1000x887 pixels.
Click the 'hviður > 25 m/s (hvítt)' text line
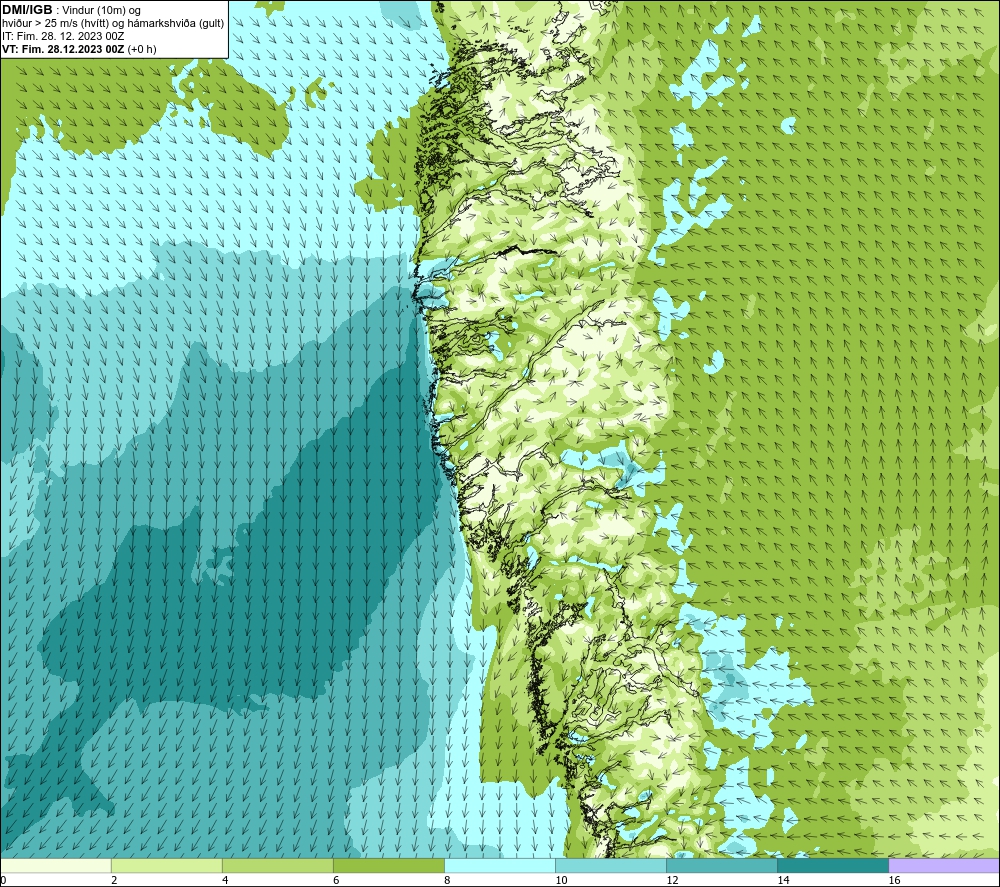[x=113, y=24]
